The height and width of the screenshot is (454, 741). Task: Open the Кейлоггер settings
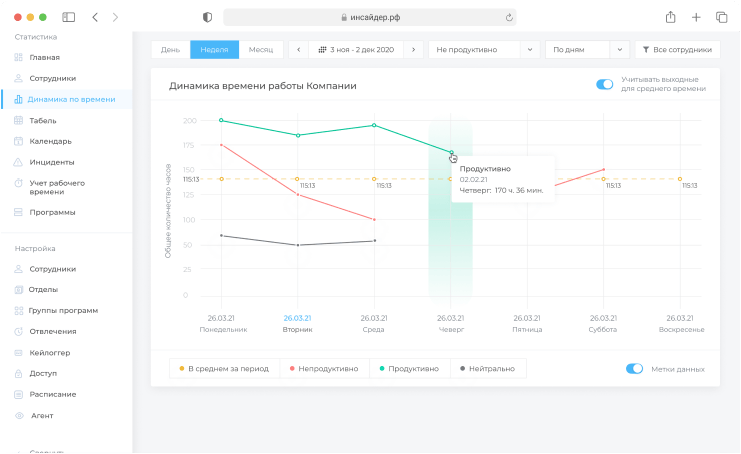pyautogui.click(x=49, y=353)
